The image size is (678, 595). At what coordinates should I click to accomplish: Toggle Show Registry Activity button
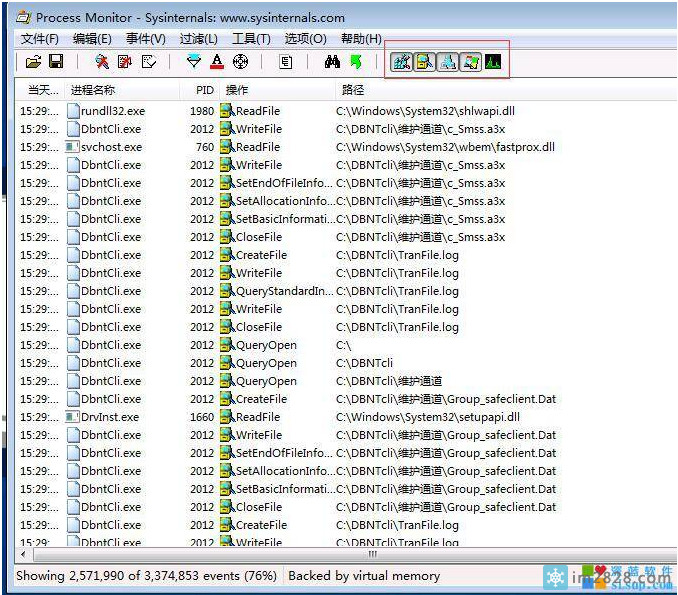[401, 62]
